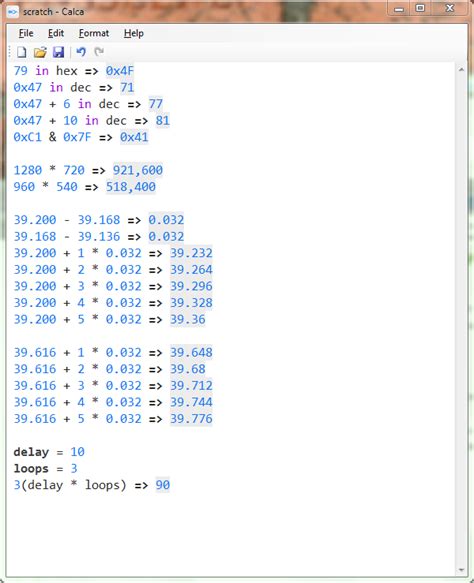The width and height of the screenshot is (474, 583).
Task: Undo the last edit with the toolbar arrow
Action: [x=81, y=52]
